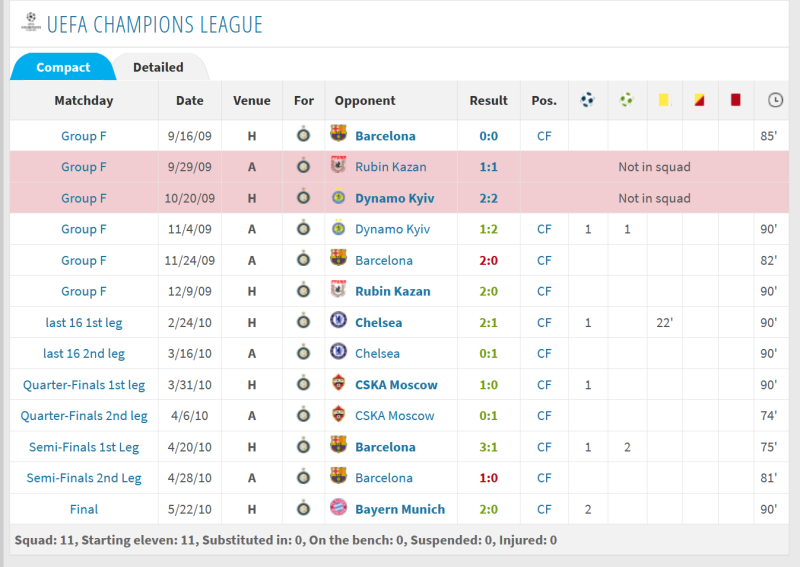Switch to the Detailed tab
Image resolution: width=800 pixels, height=567 pixels.
coord(158,67)
